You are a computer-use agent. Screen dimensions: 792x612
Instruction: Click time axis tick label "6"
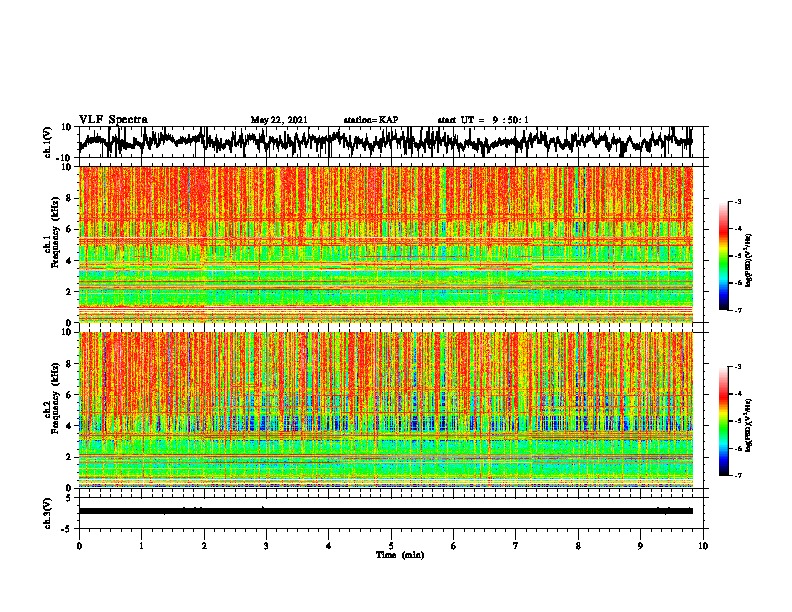click(x=454, y=546)
